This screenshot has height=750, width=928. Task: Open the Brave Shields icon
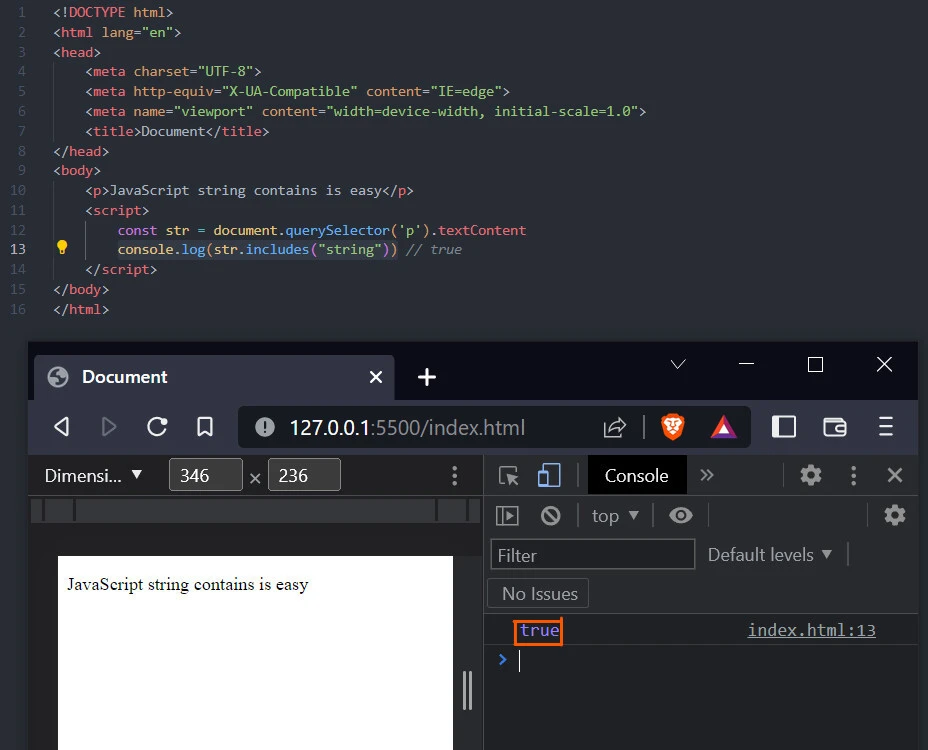point(672,426)
